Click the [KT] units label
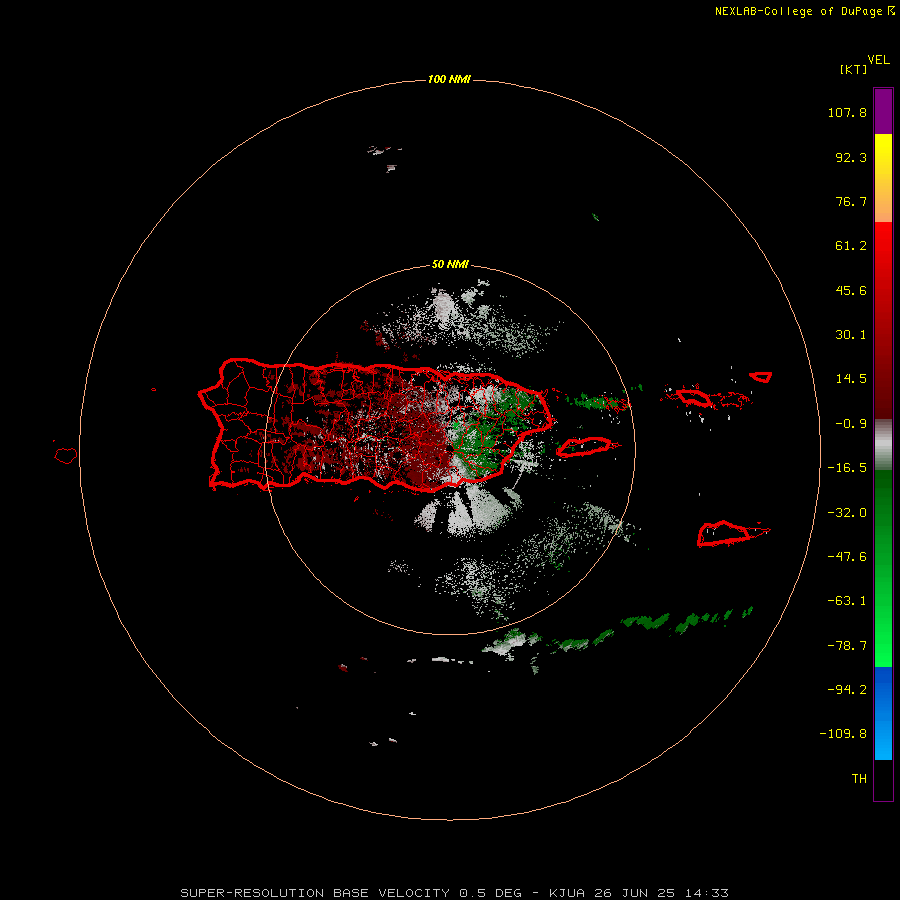 pos(853,69)
